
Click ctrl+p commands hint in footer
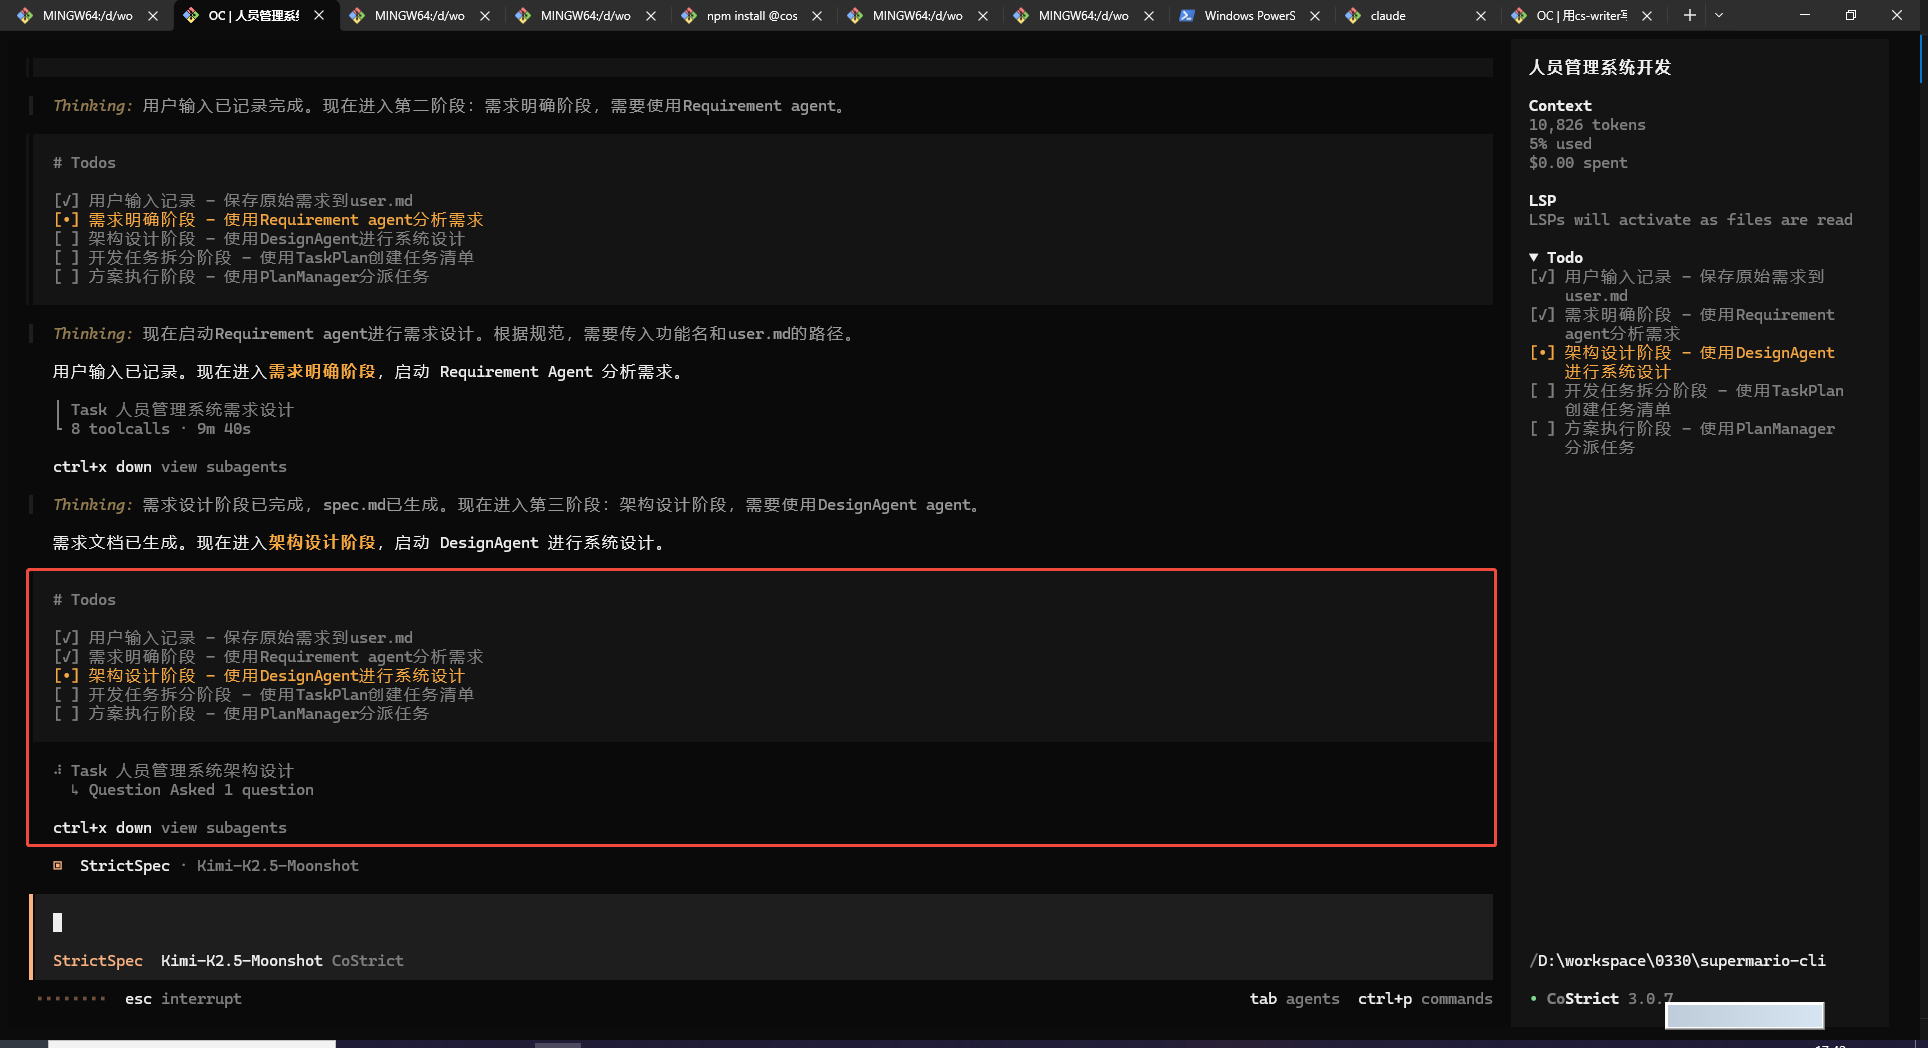point(1424,999)
